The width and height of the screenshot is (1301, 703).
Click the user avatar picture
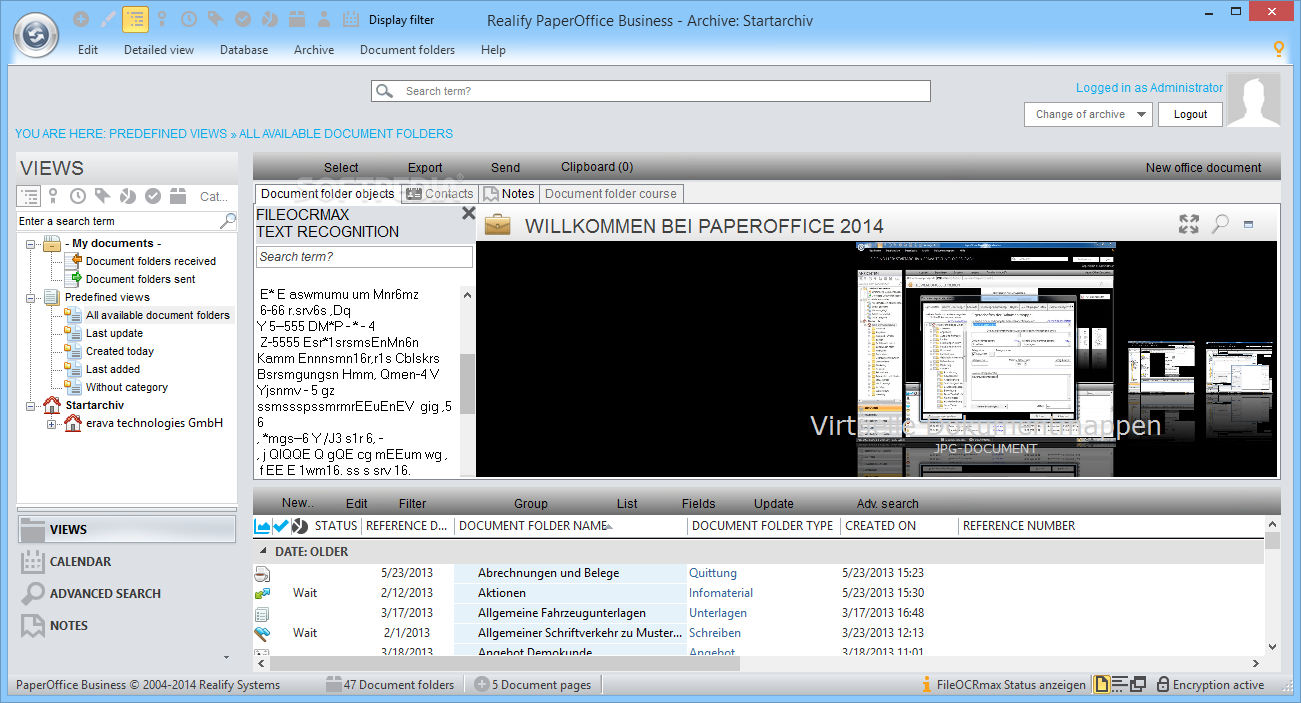(x=1253, y=100)
